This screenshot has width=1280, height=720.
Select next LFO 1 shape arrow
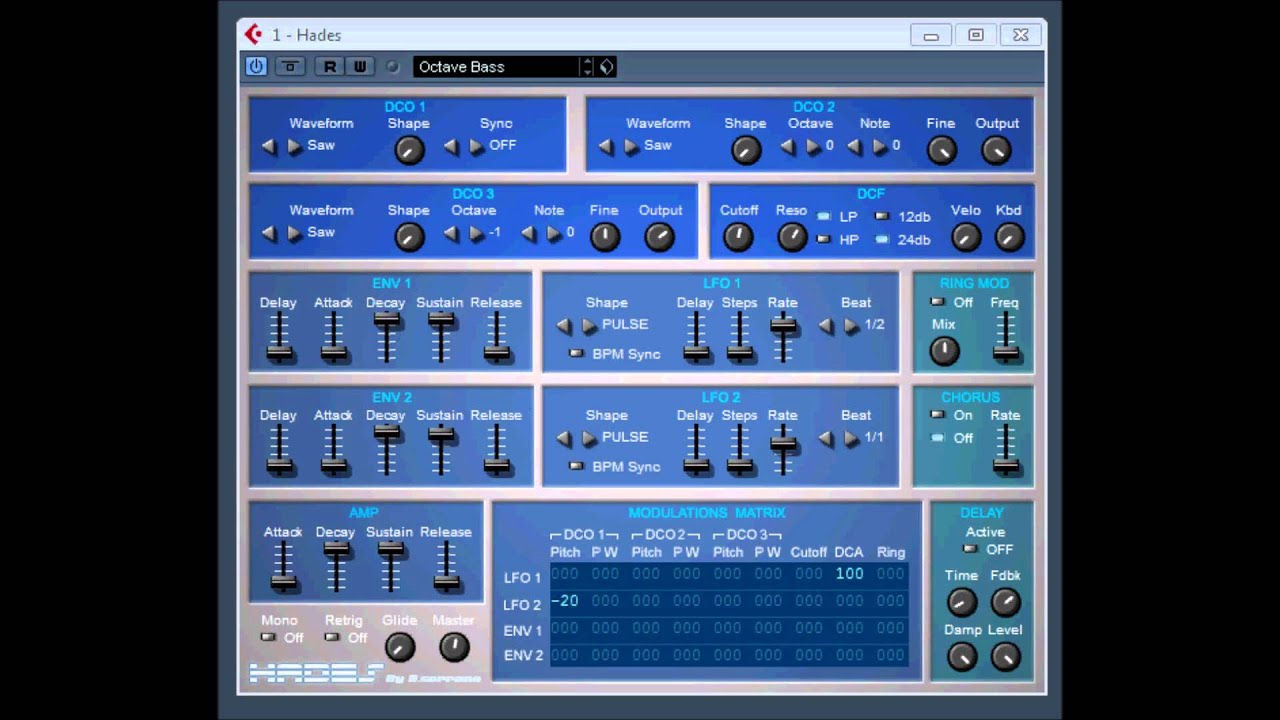[589, 326]
